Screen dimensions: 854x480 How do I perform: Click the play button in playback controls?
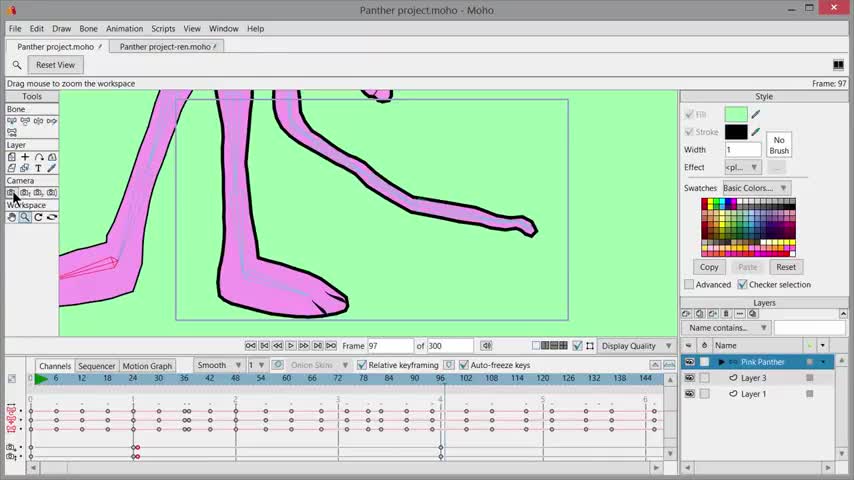[x=291, y=346]
